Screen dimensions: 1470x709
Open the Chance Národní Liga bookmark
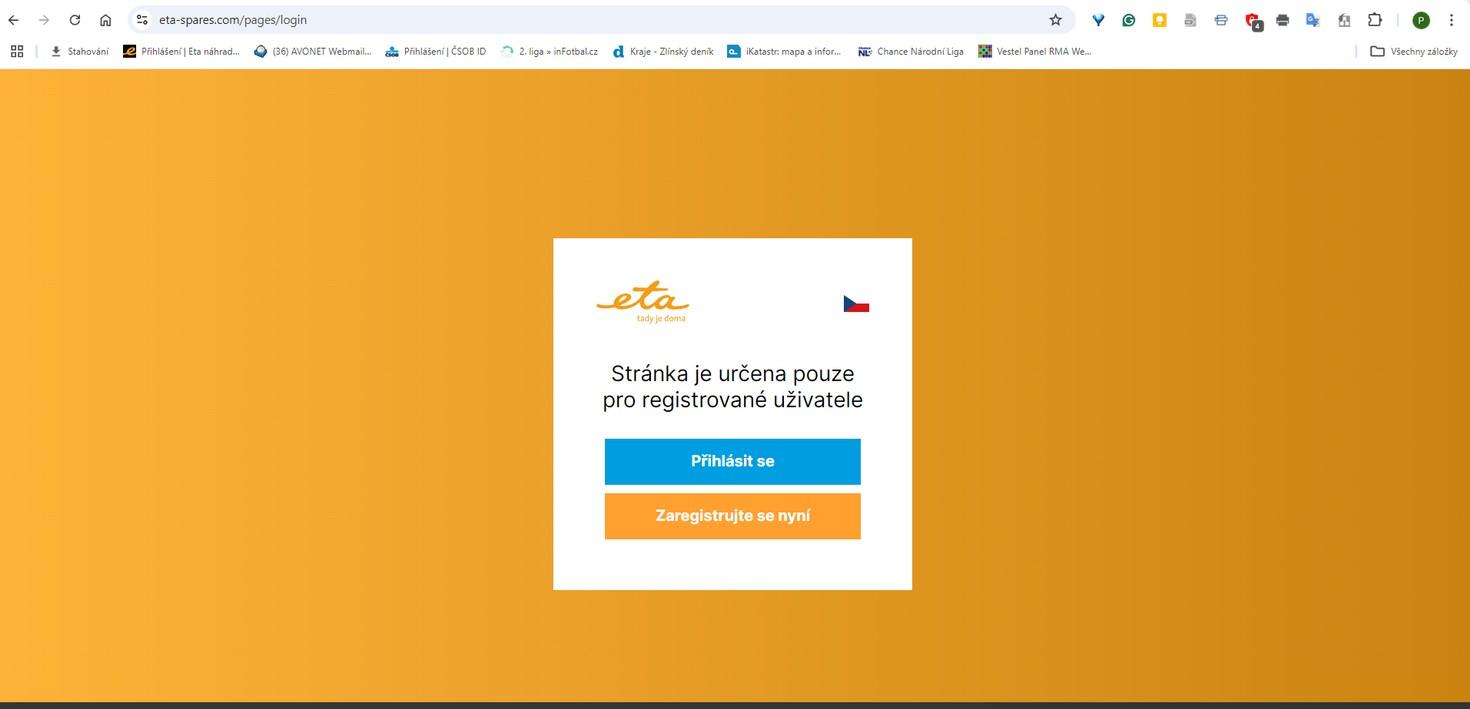[911, 51]
